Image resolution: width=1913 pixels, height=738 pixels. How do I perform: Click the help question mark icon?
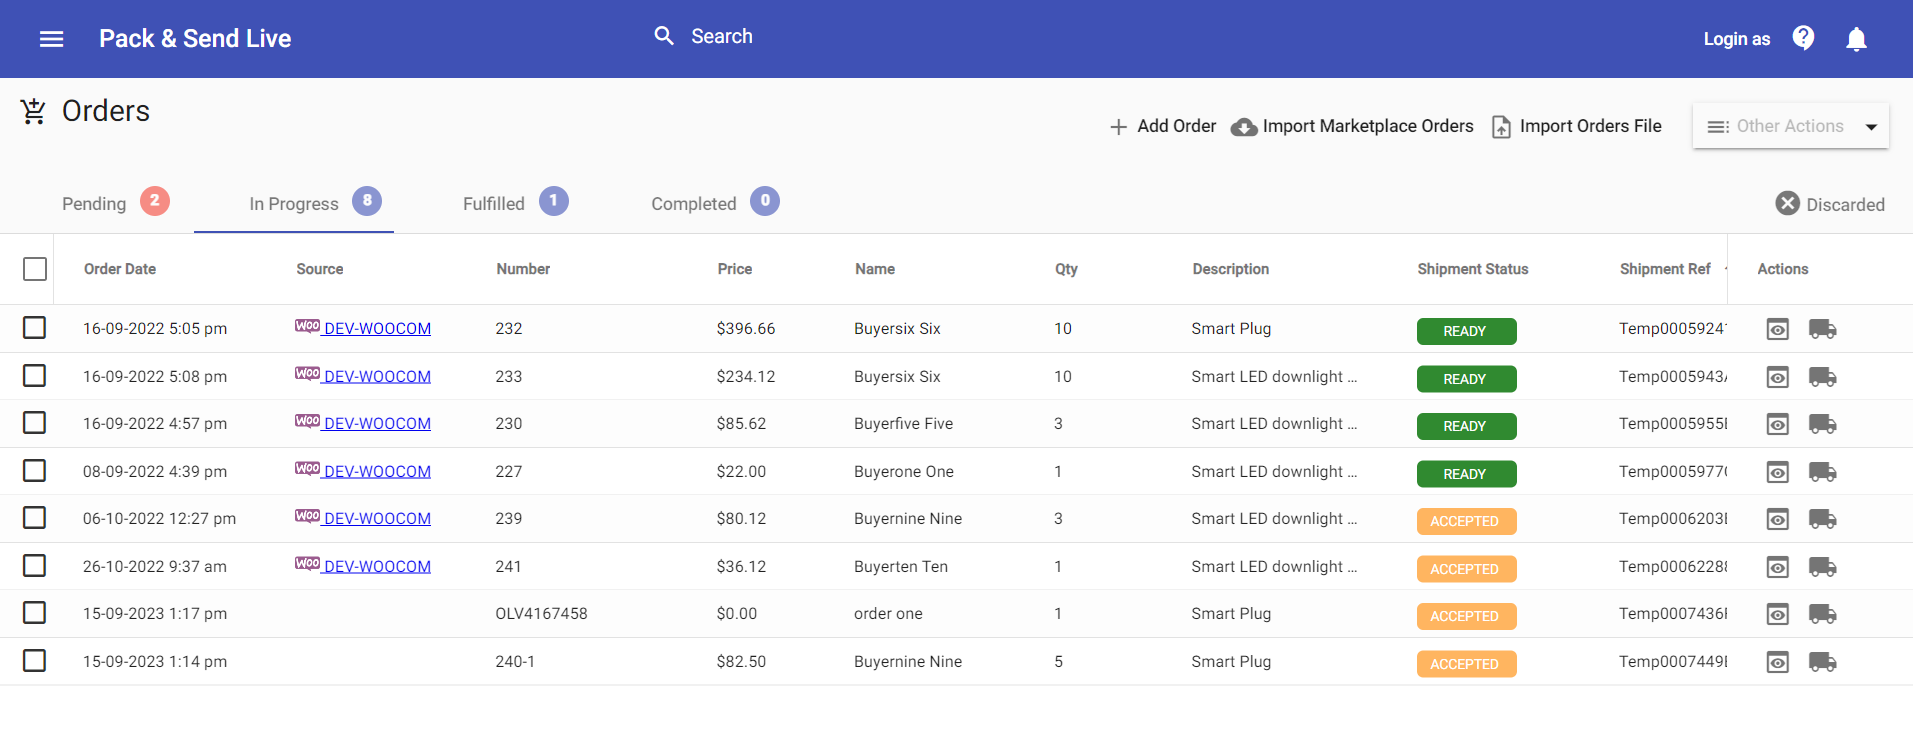pyautogui.click(x=1803, y=38)
